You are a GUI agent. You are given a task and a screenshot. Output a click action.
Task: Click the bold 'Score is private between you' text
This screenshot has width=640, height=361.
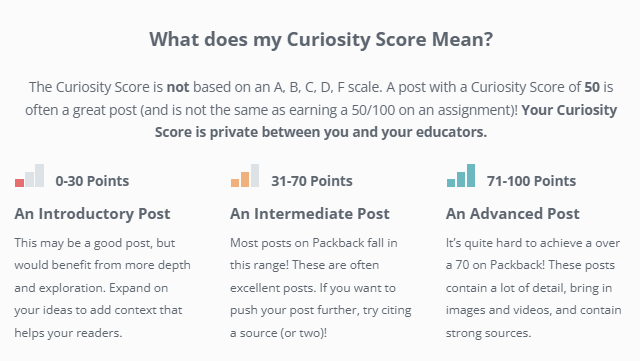click(252, 132)
